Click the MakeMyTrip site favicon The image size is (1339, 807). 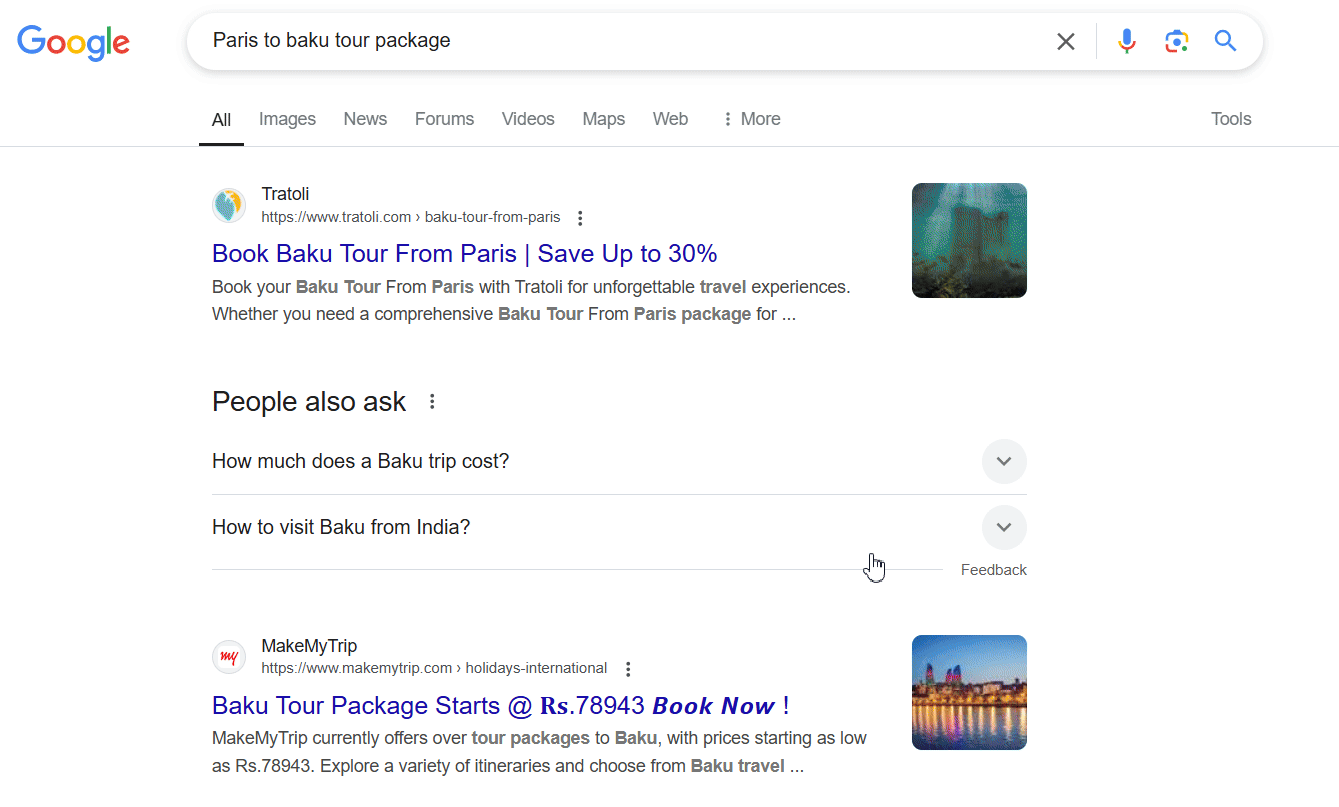(x=229, y=657)
